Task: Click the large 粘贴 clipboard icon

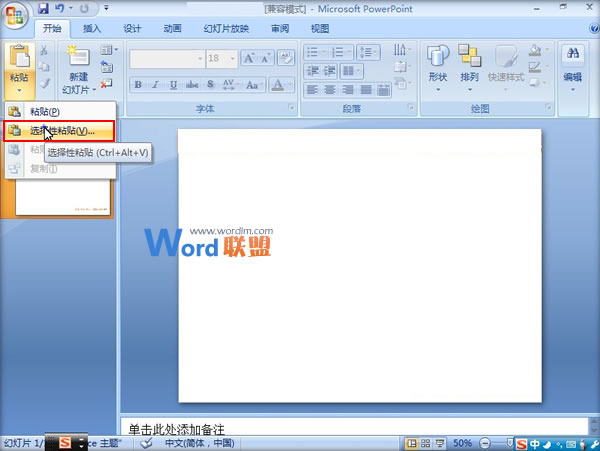Action: 20,57
